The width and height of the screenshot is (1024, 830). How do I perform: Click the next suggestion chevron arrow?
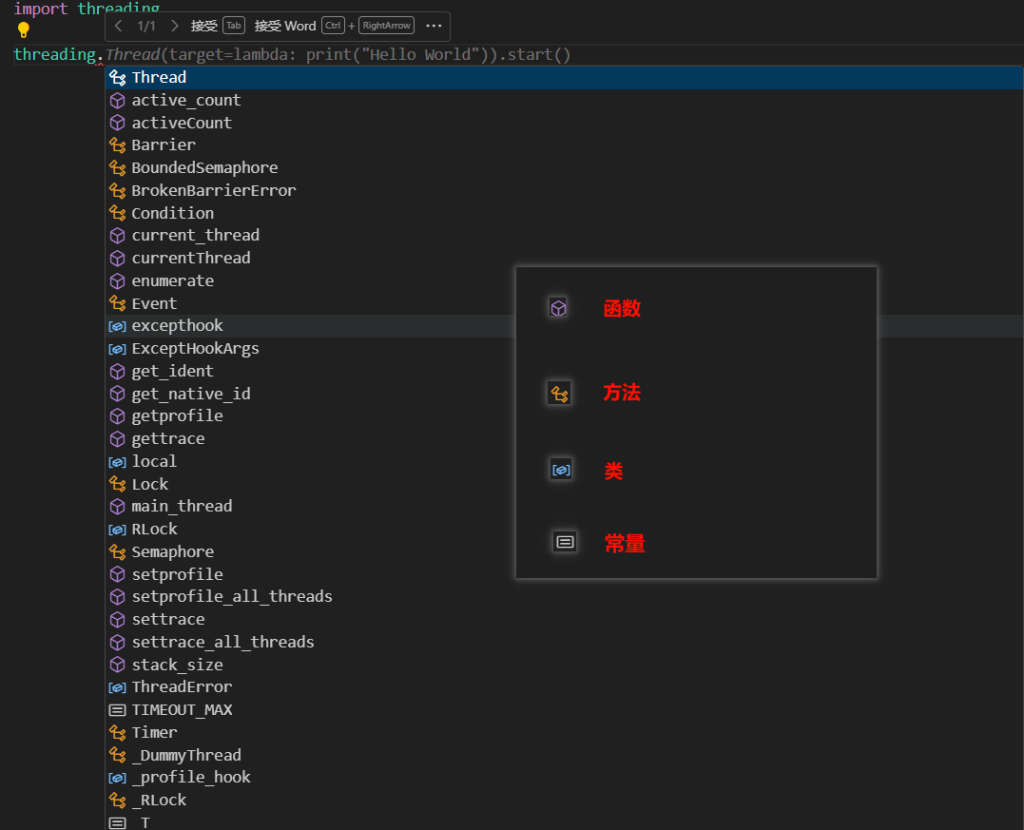click(175, 26)
